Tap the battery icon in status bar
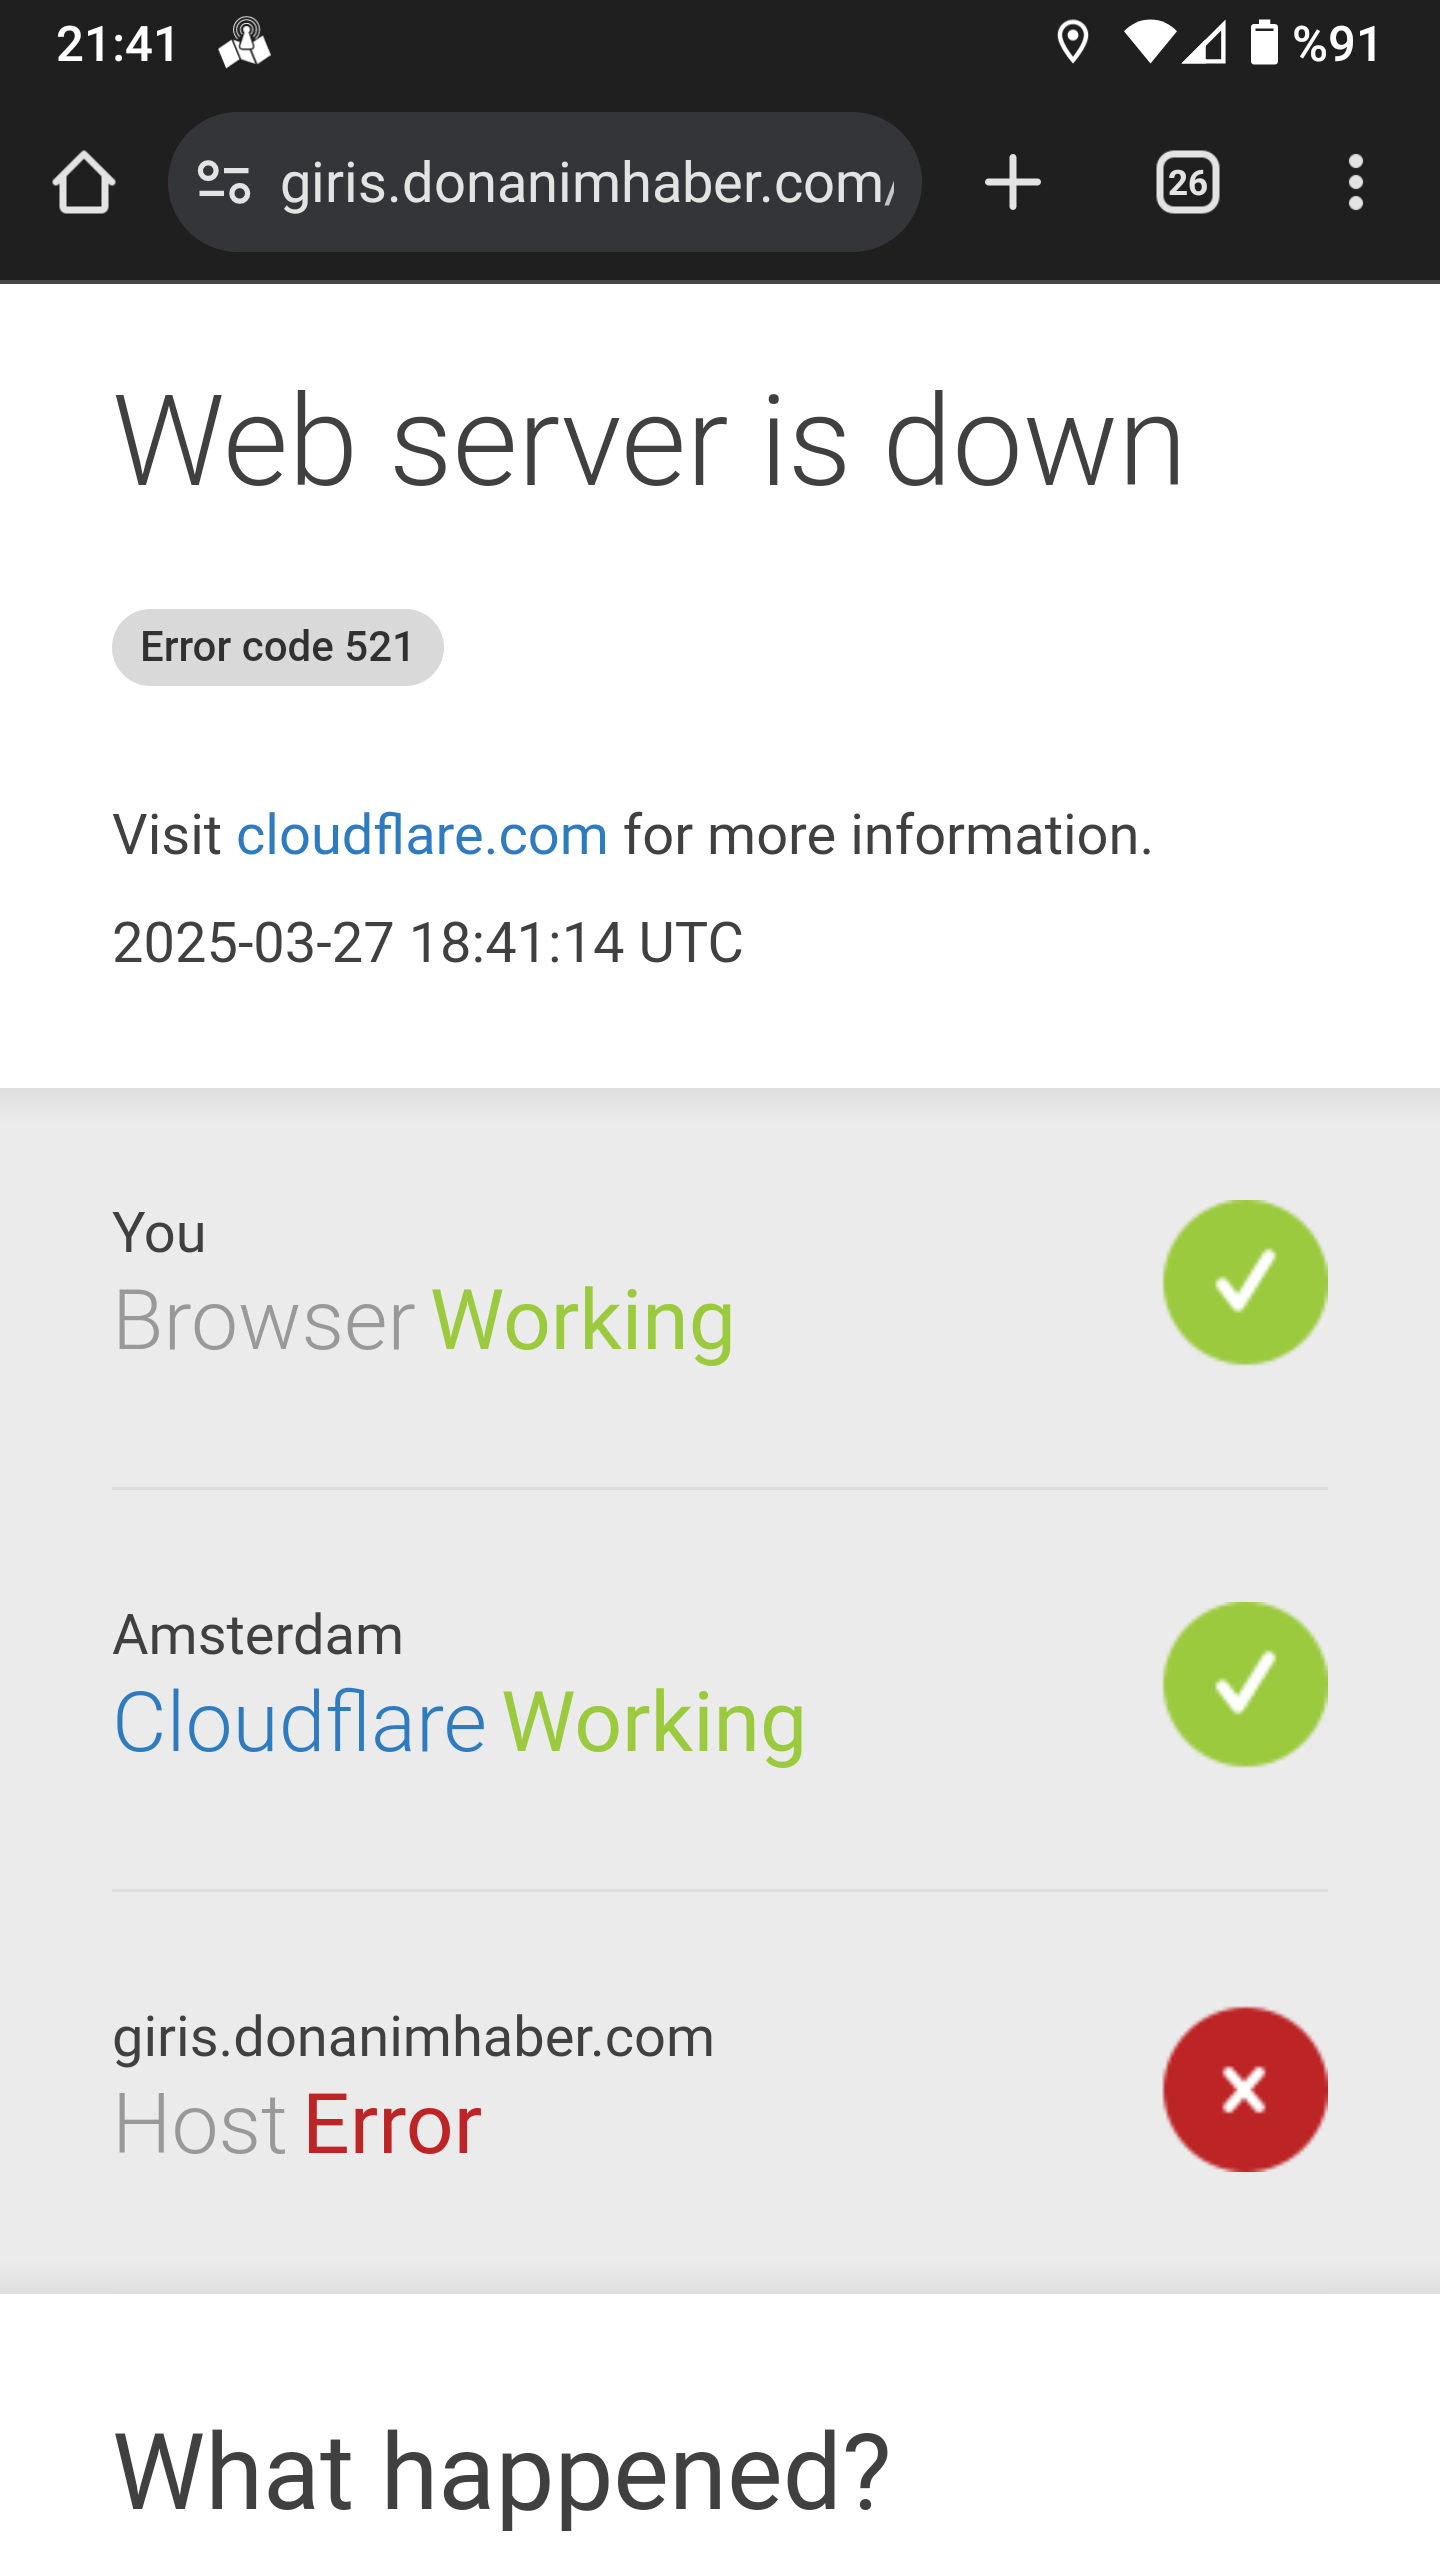Viewport: 1440px width, 2560px height. [1264, 43]
